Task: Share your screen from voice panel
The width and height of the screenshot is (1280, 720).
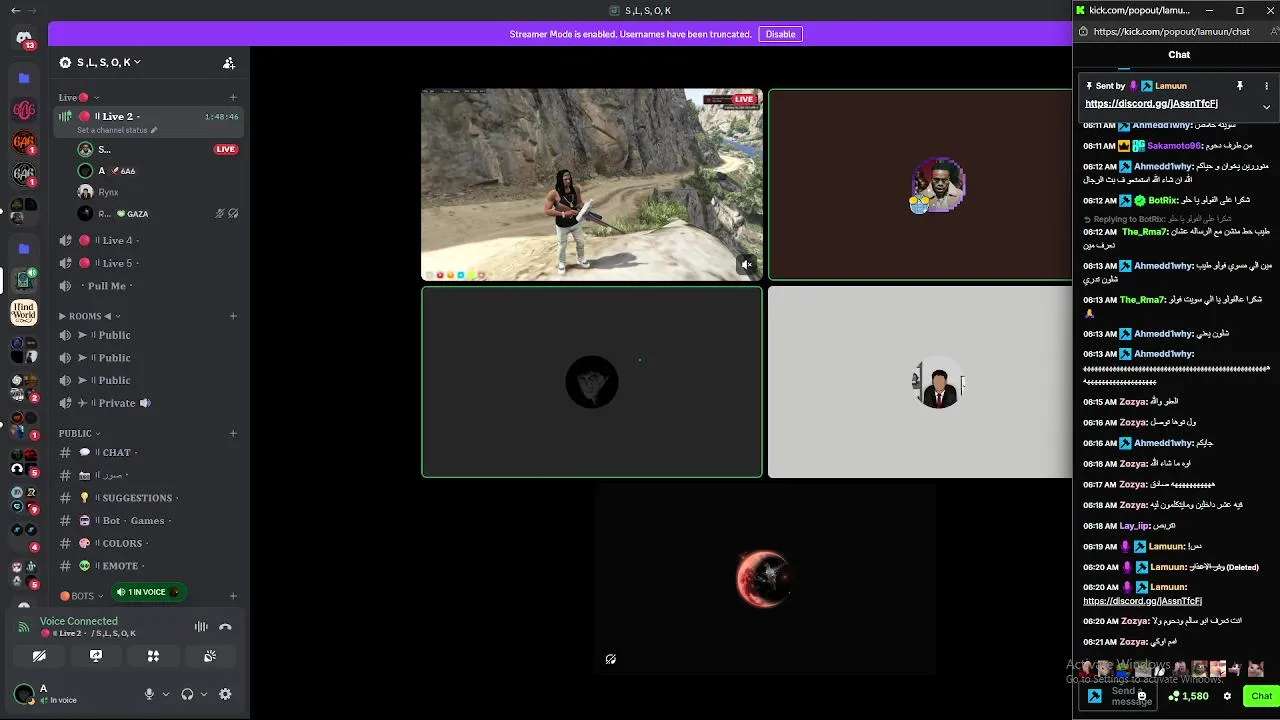Action: (x=96, y=656)
